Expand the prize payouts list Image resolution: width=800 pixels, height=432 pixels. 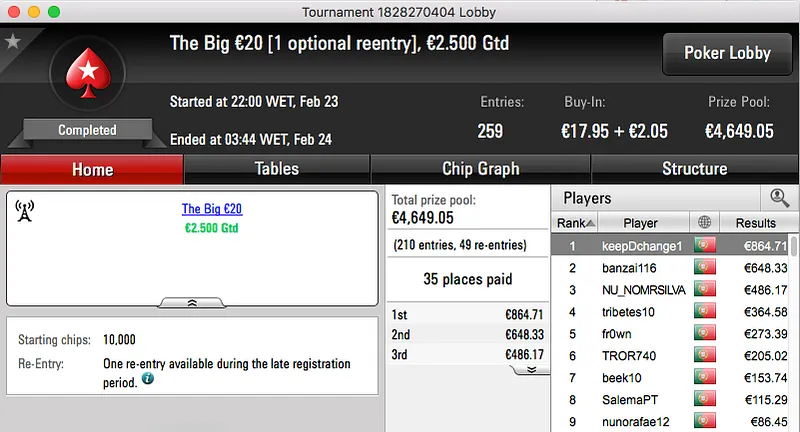tap(531, 369)
